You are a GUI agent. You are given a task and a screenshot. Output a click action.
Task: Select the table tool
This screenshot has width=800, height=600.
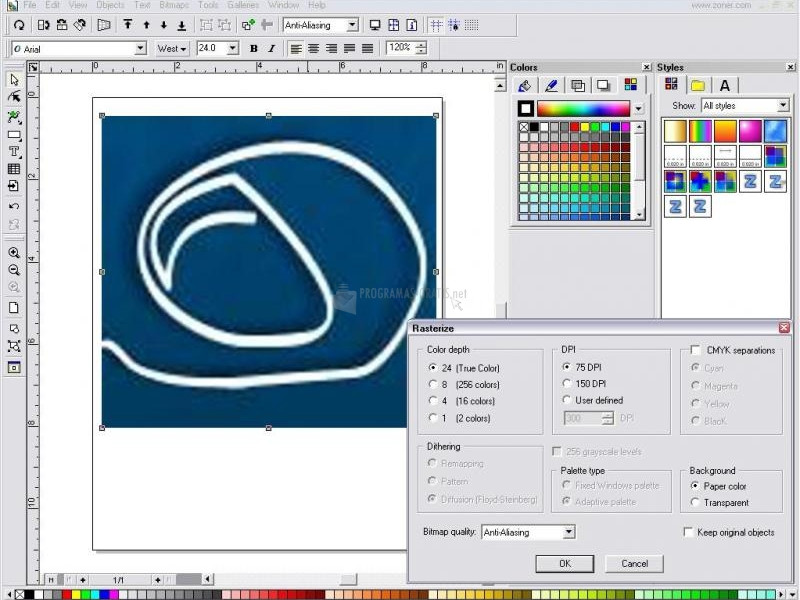click(14, 169)
